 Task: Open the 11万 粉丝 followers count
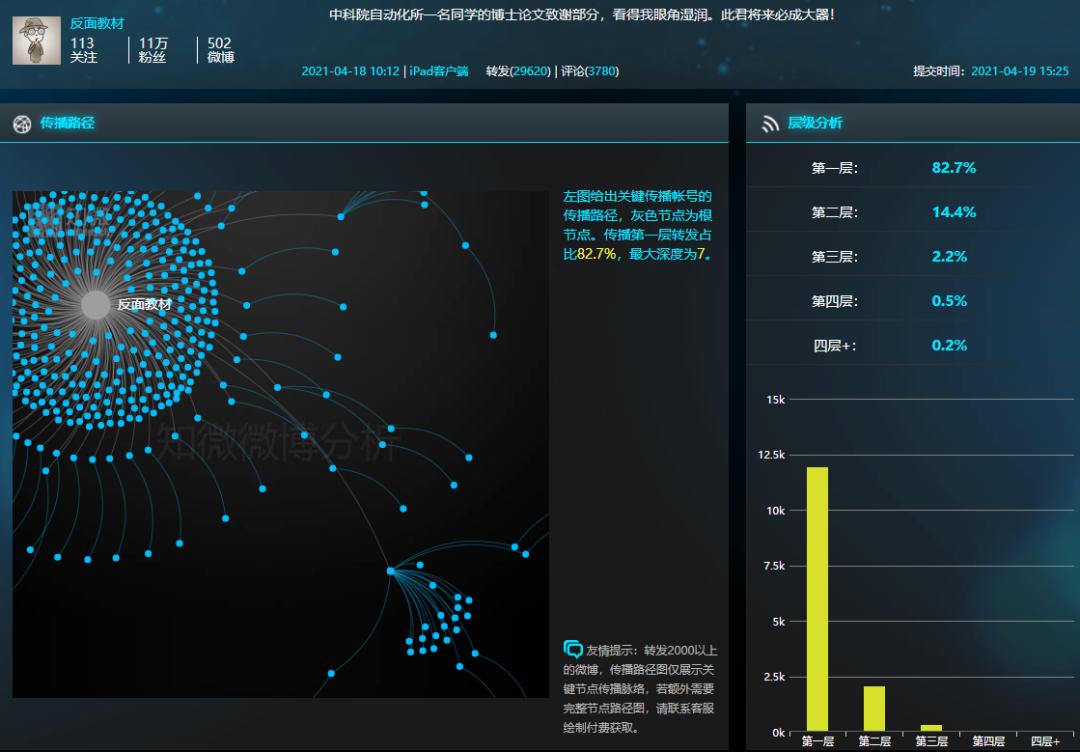pos(153,50)
